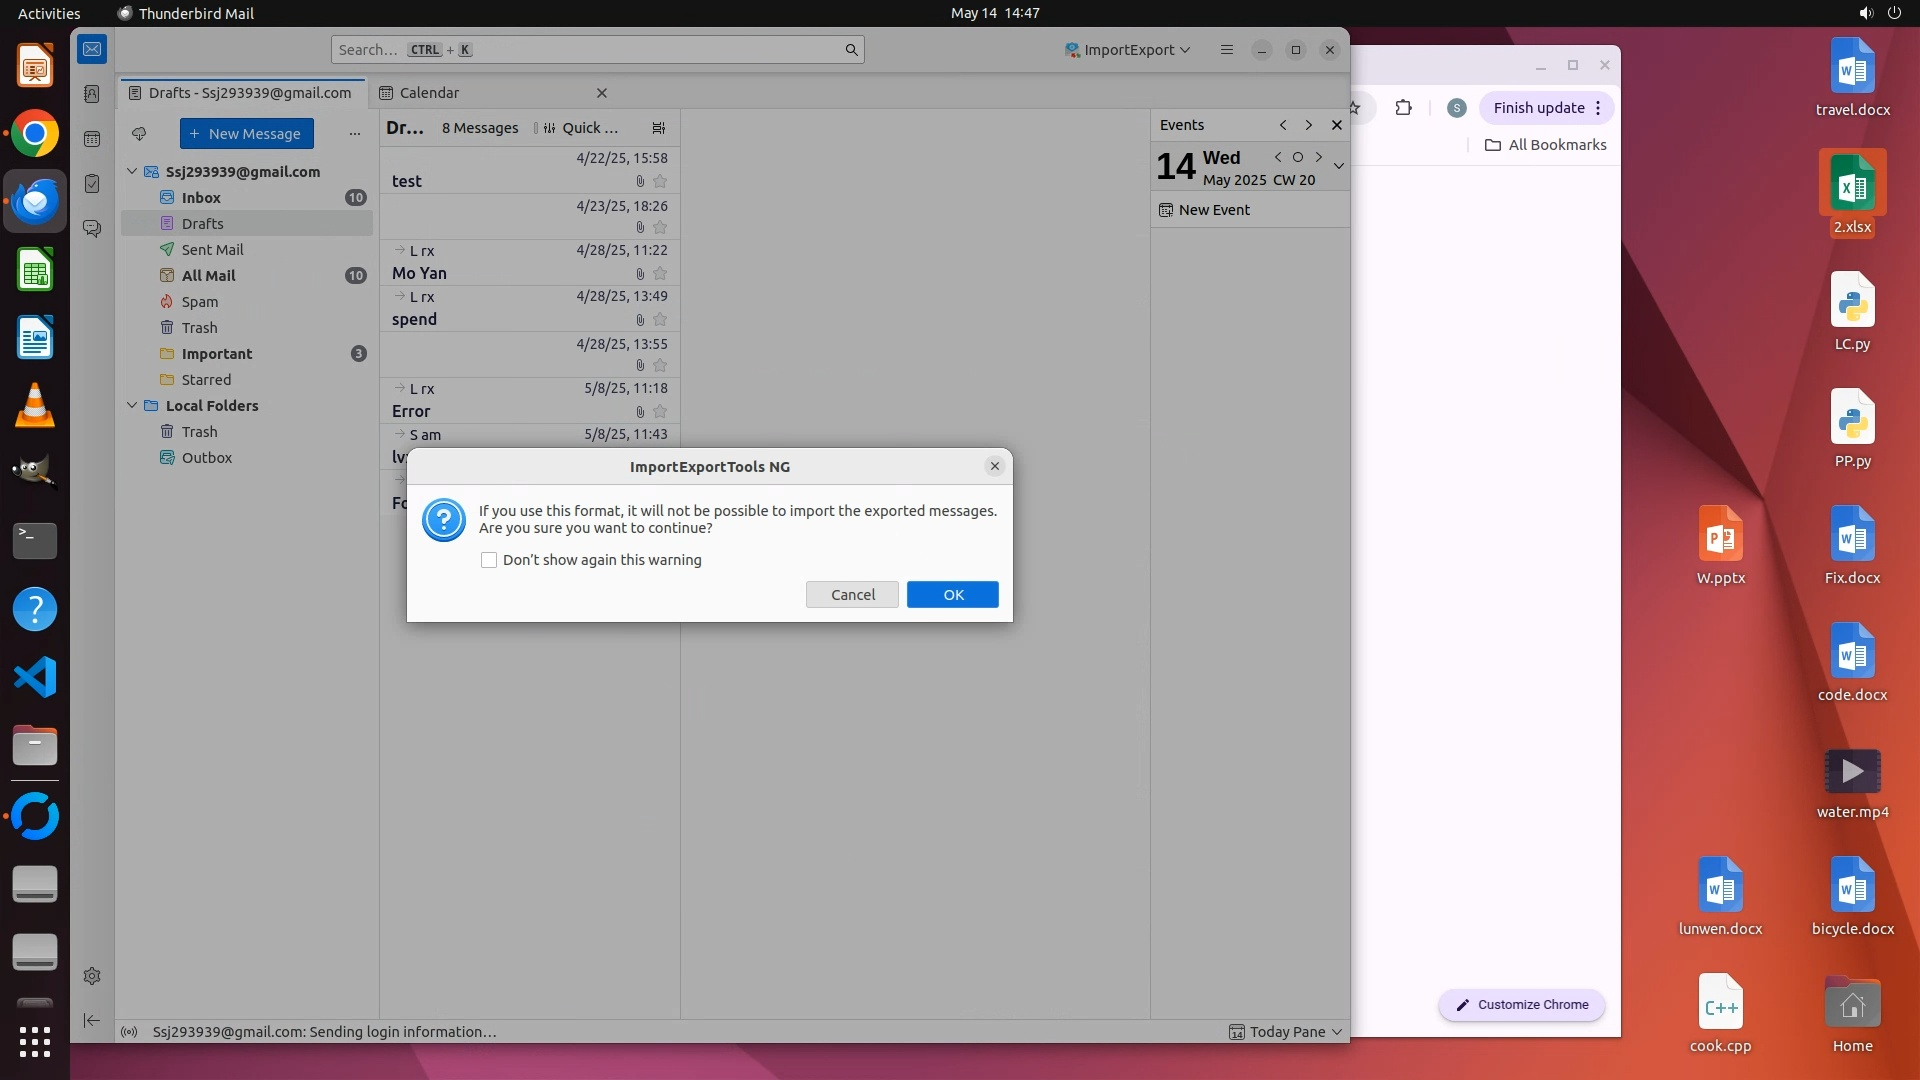Open the tasks space icon in the sidebar
Screen dimensions: 1920x1080
92,184
